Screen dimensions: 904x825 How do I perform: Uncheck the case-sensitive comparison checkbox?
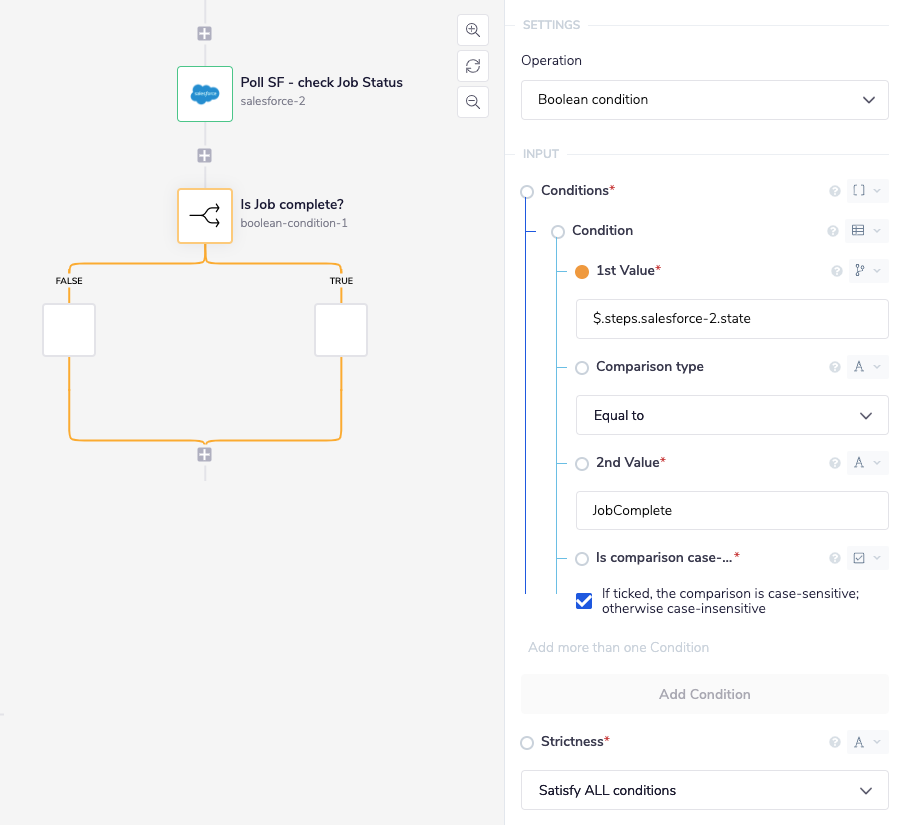pos(583,601)
